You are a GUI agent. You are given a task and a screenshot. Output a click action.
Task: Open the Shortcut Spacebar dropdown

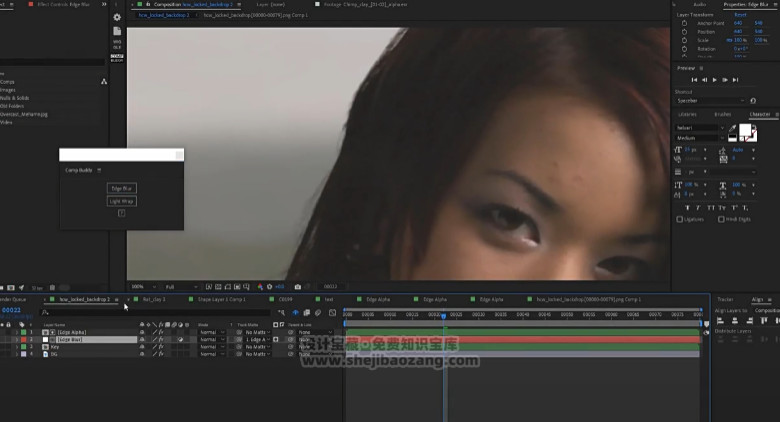[710, 101]
